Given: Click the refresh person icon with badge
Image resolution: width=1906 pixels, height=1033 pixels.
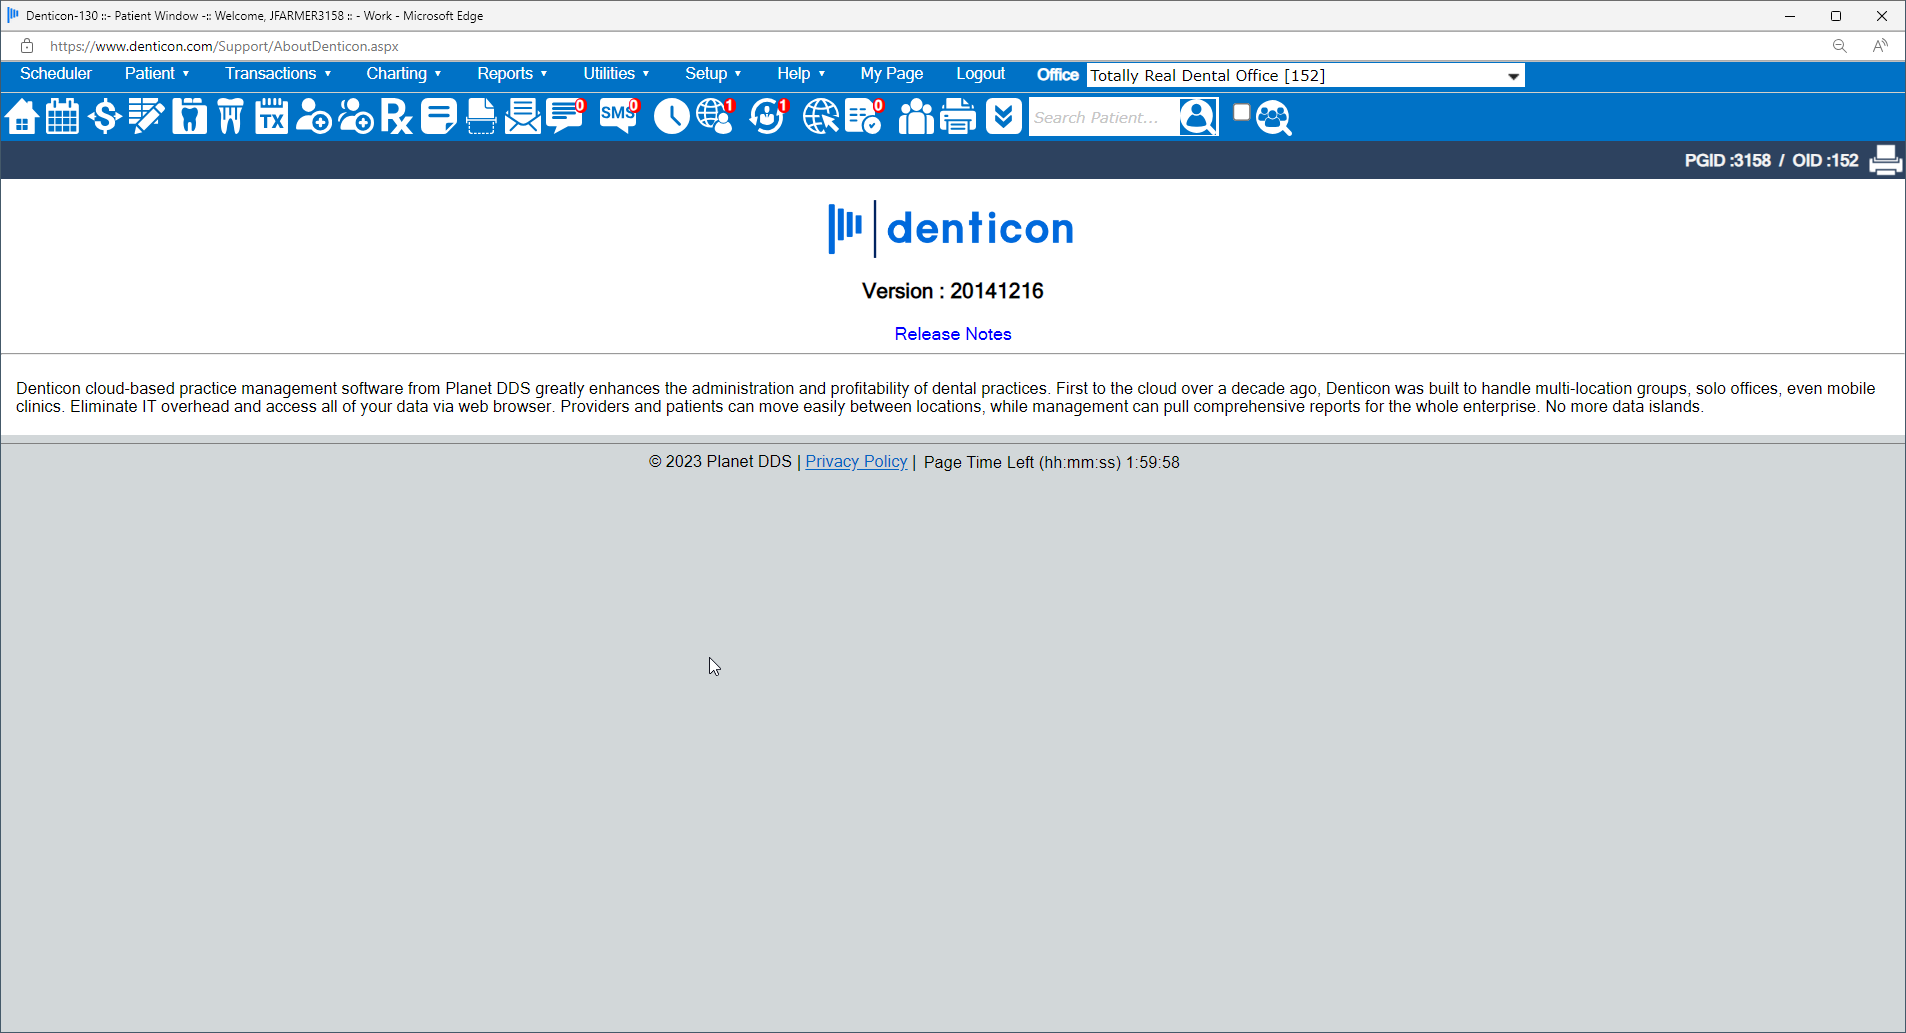Looking at the screenshot, I should pyautogui.click(x=769, y=116).
